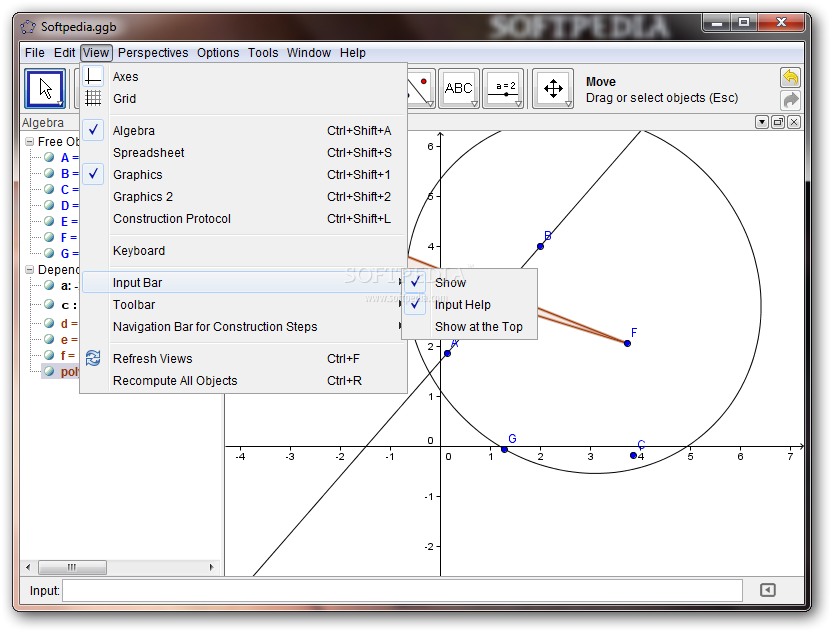Screen dimensions: 832x632
Task: Open graphics view dropdown arrow button
Action: tap(762, 122)
